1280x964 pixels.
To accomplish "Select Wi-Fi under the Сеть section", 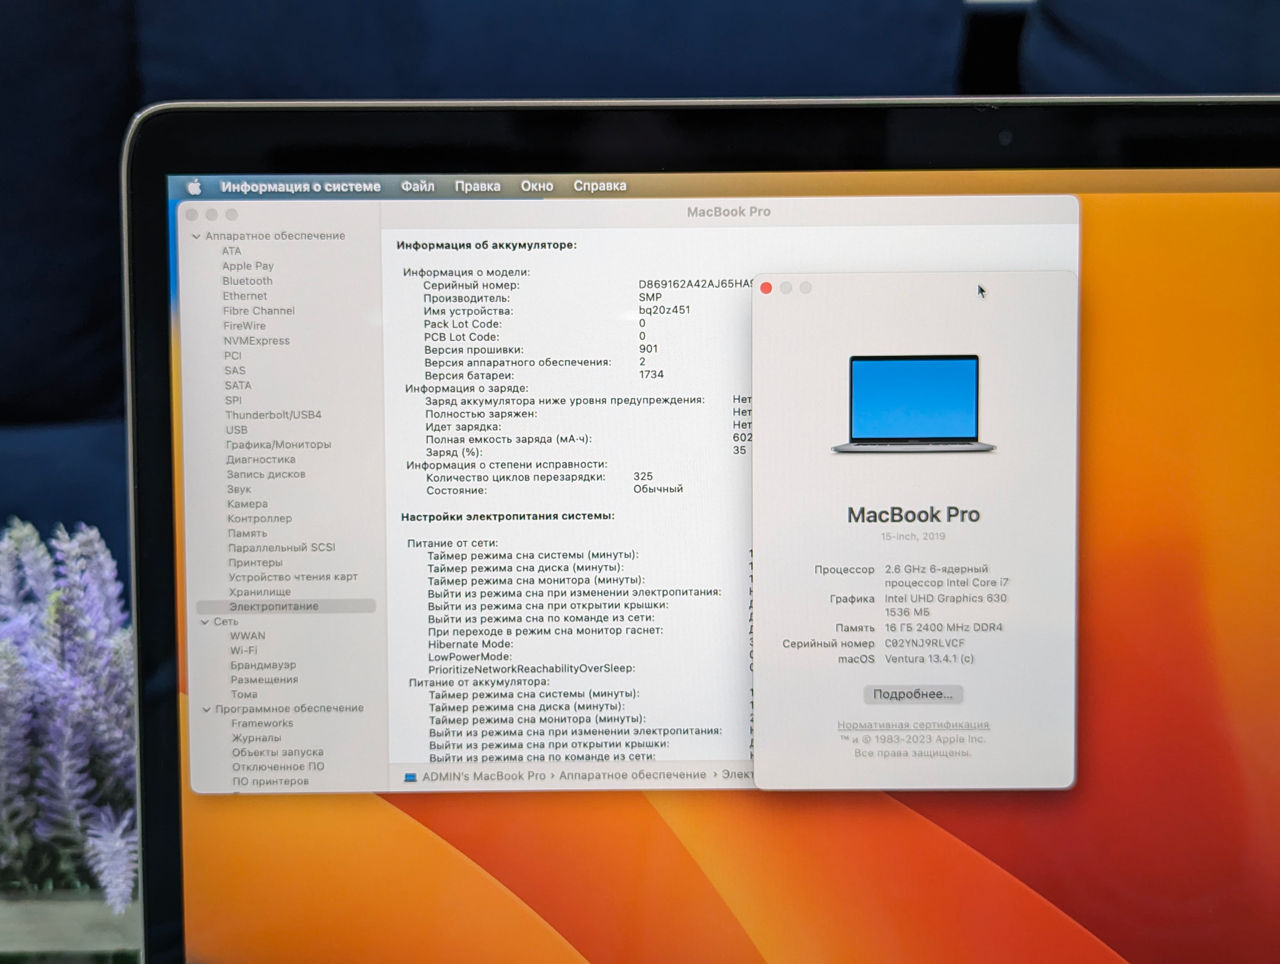I will pyautogui.click(x=244, y=650).
